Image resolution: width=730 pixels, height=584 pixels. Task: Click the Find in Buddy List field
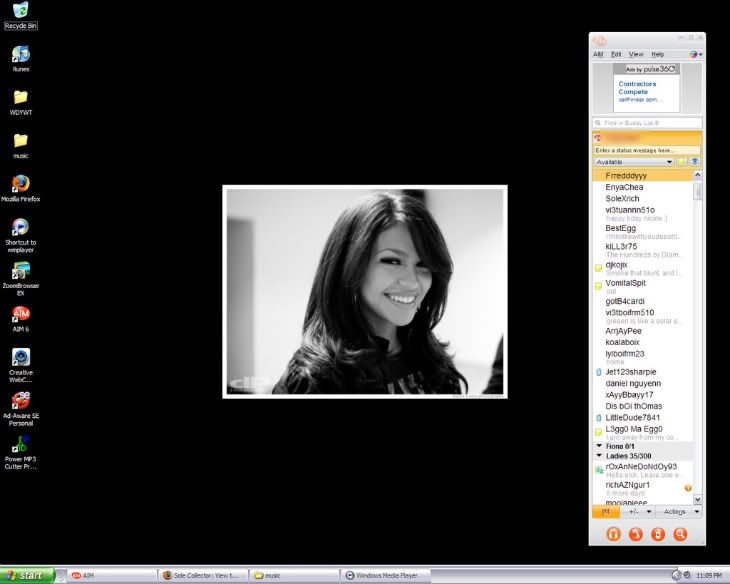646,122
